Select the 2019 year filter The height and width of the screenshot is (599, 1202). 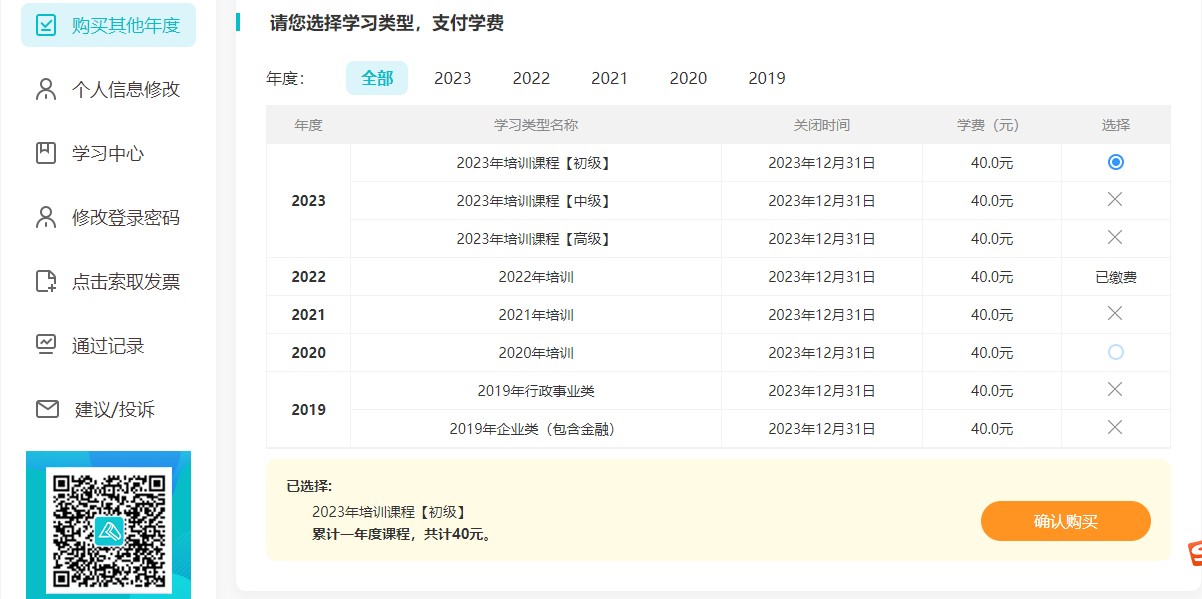click(x=766, y=78)
